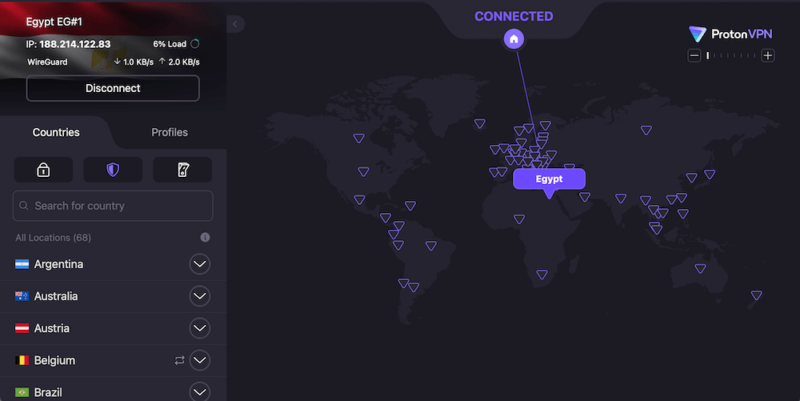Screen dimensions: 800x401
Task: Select the Australia map marker
Action: point(701,268)
